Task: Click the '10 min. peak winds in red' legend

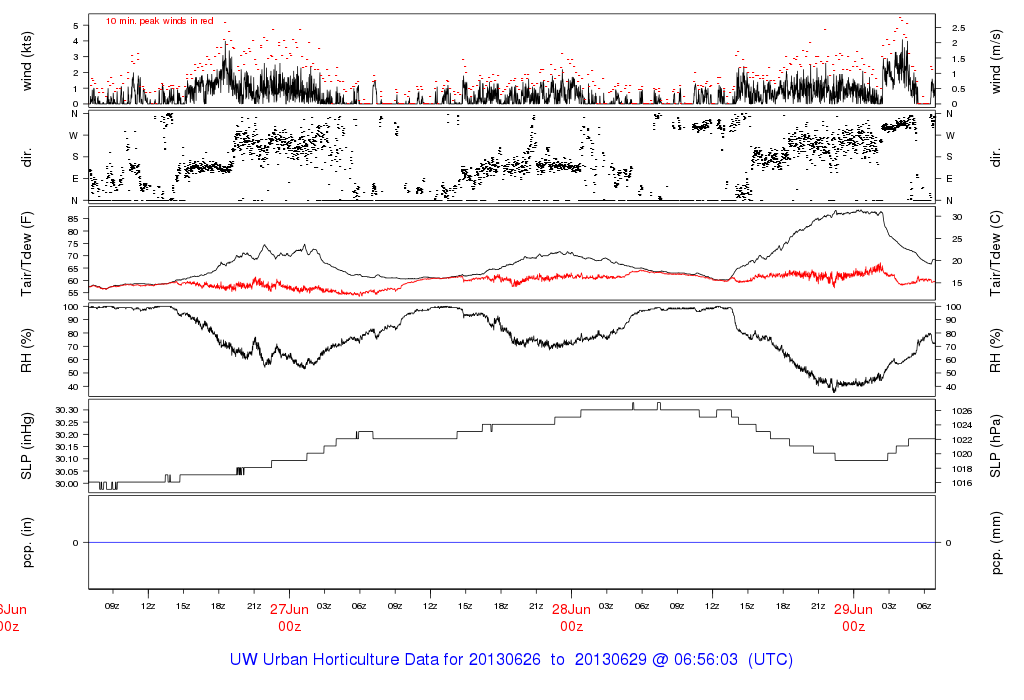Action: tap(159, 20)
